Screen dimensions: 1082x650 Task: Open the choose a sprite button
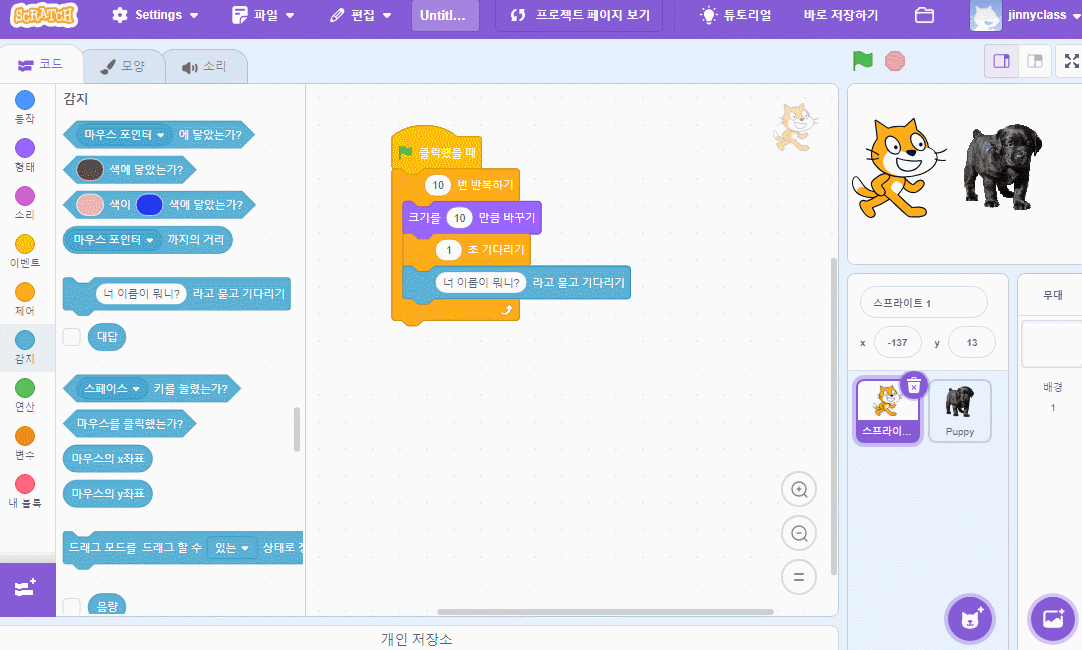[x=970, y=618]
